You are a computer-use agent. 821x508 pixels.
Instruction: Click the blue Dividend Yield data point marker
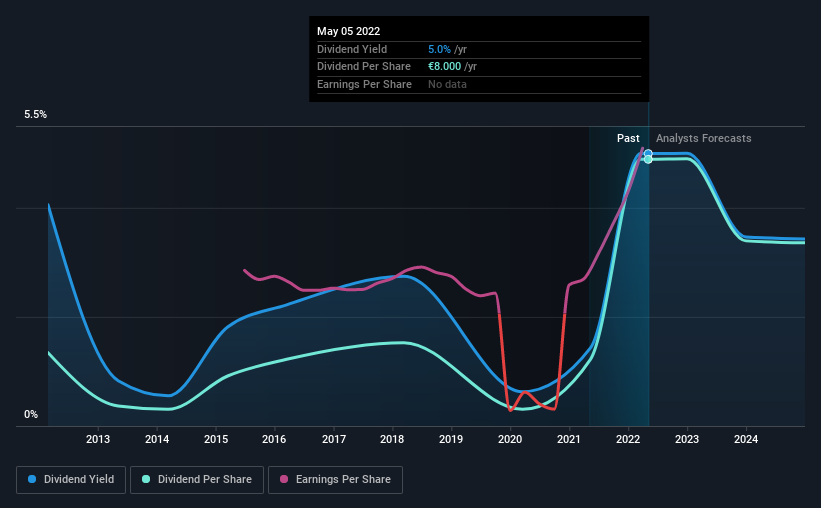(648, 153)
